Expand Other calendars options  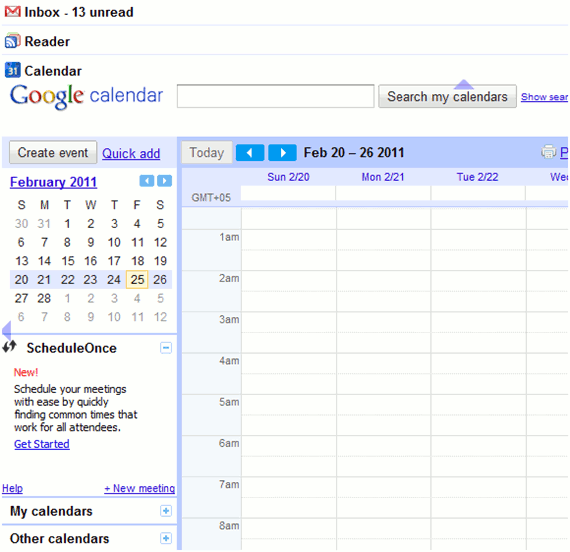pyautogui.click(x=166, y=538)
